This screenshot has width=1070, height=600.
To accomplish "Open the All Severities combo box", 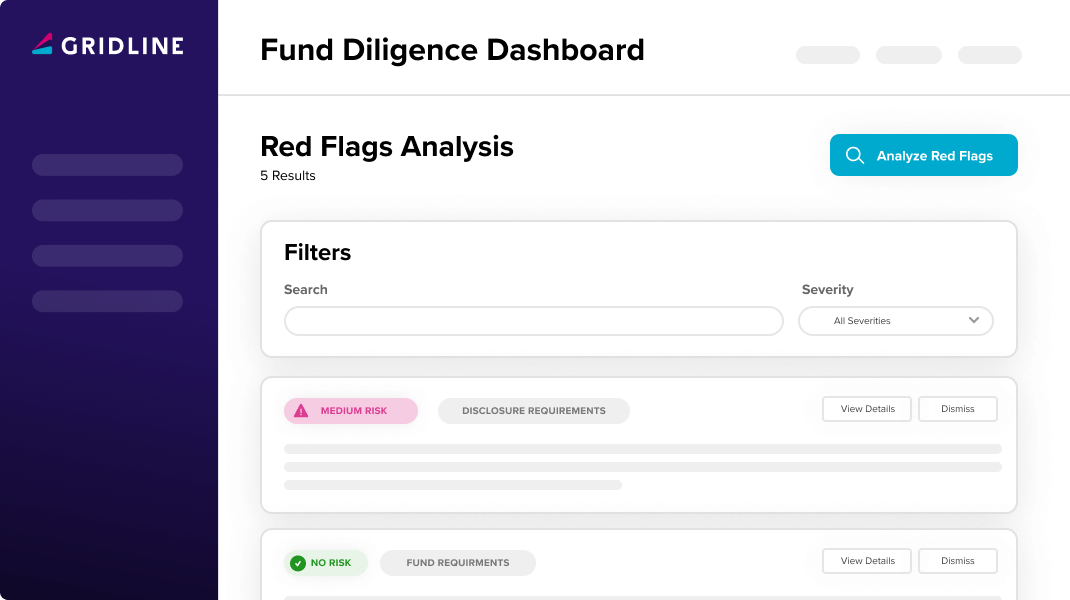I will pos(895,321).
